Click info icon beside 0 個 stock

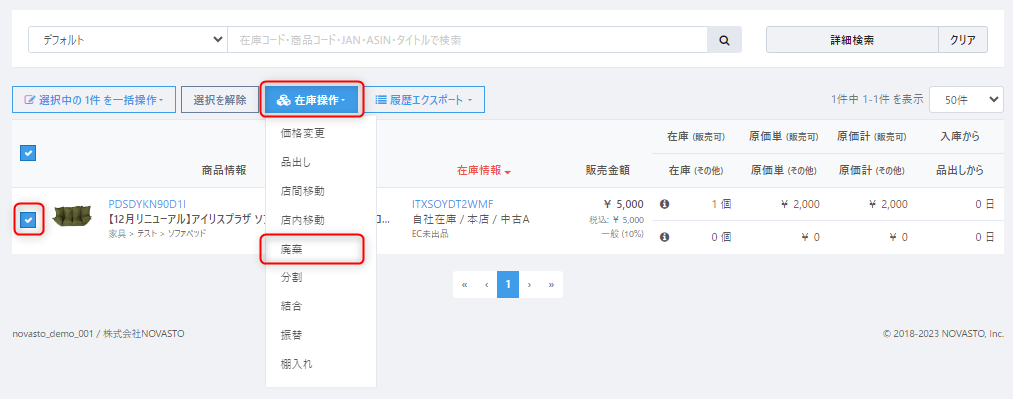click(x=664, y=237)
